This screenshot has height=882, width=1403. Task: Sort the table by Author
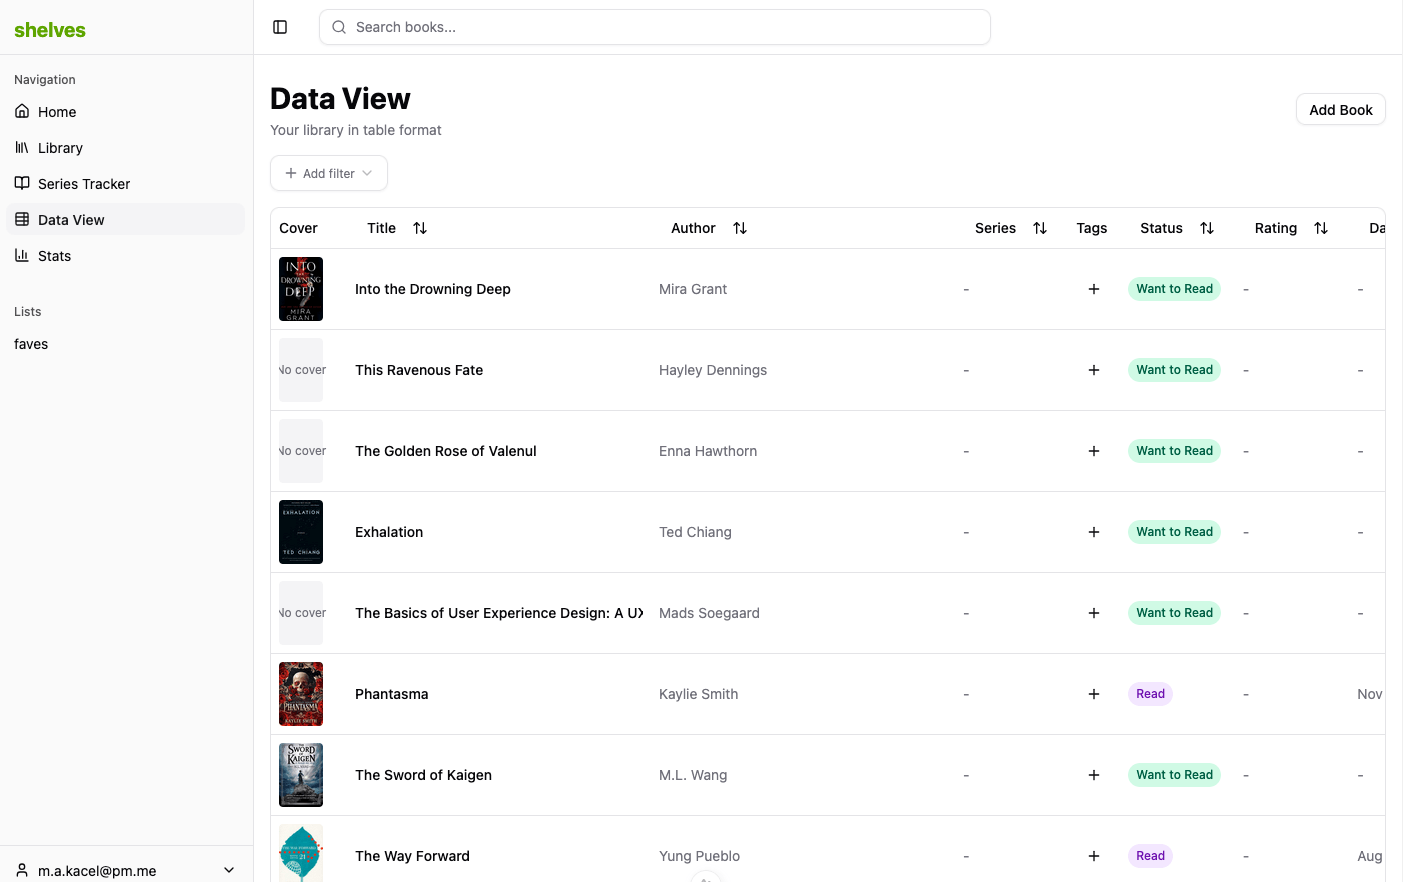click(x=740, y=228)
